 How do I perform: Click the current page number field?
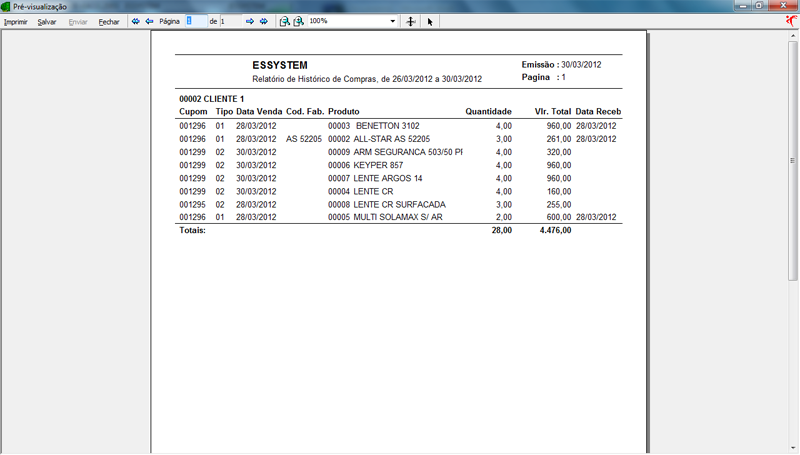(196, 21)
